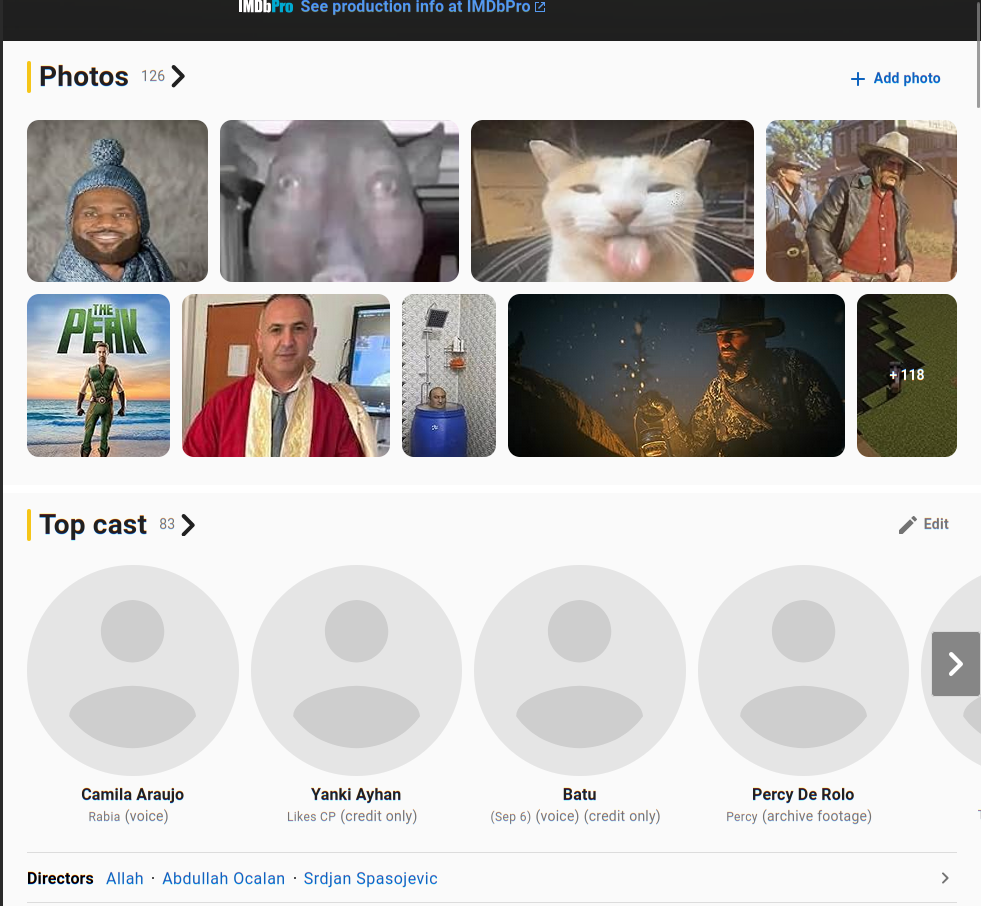
Task: Open the cowboys in western town photo
Action: pos(861,201)
